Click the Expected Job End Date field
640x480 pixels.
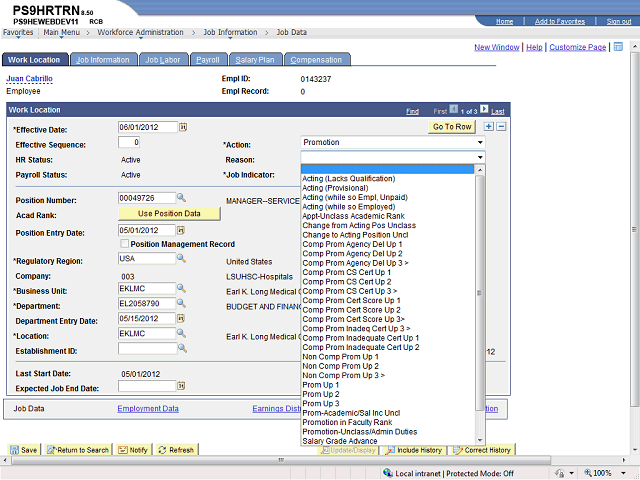[147, 386]
